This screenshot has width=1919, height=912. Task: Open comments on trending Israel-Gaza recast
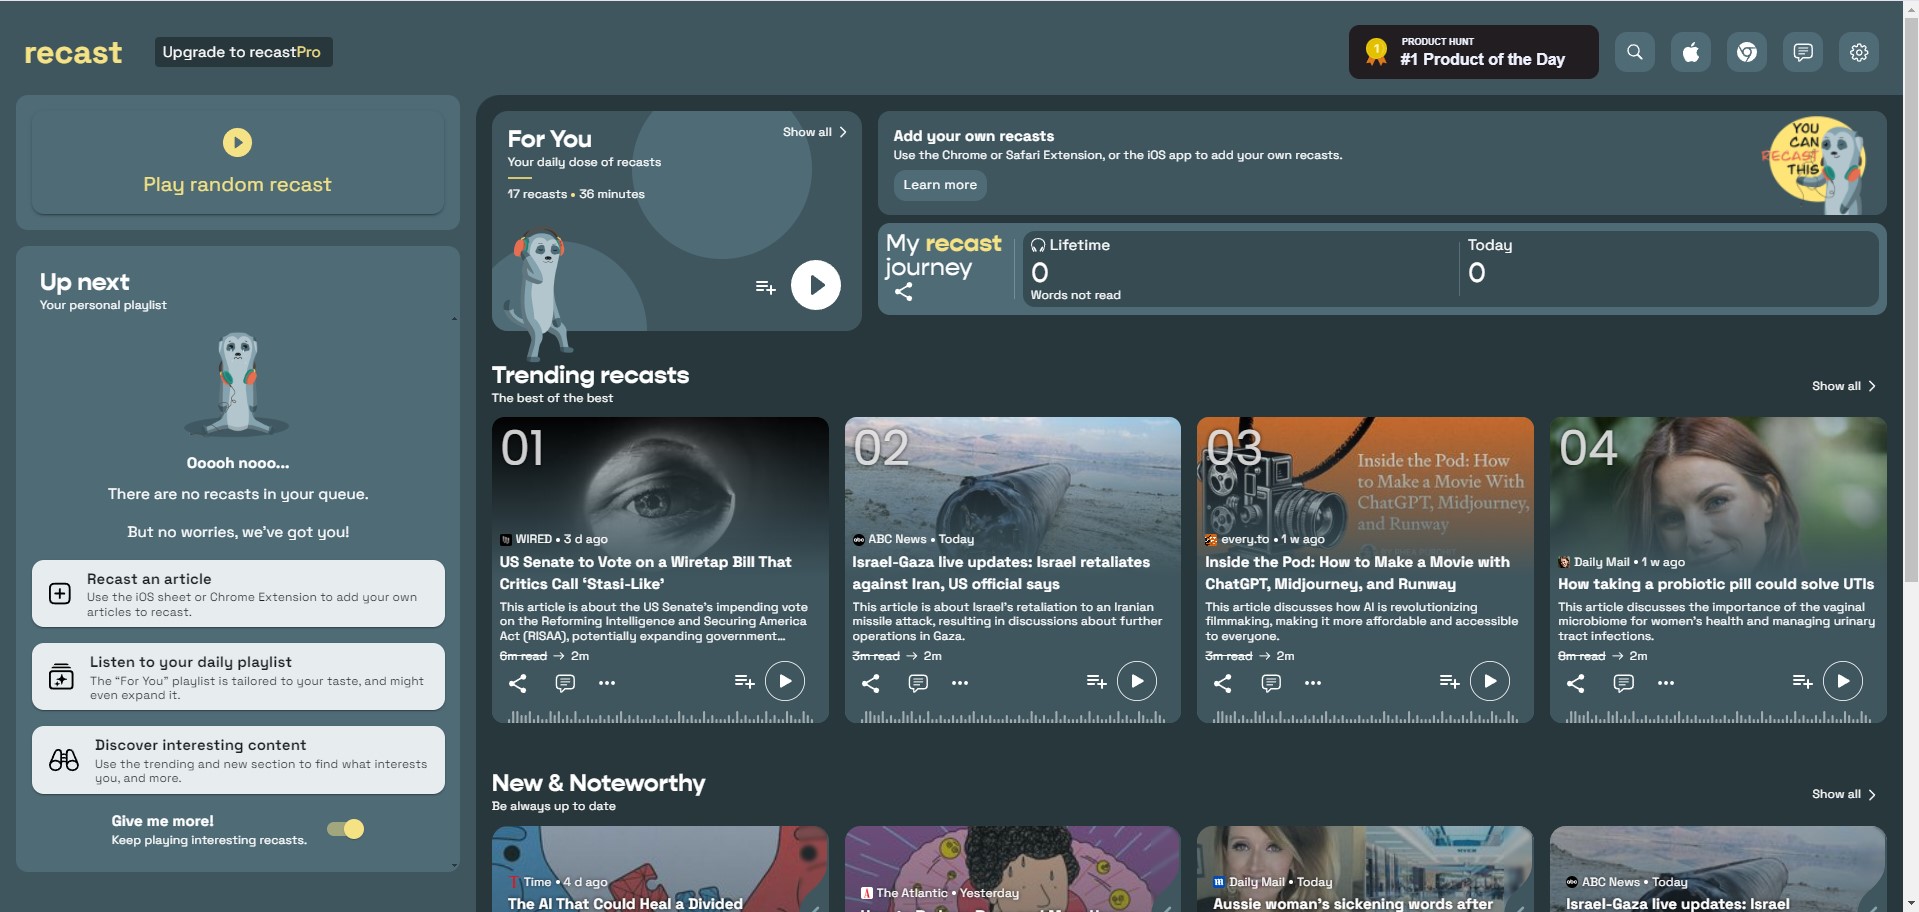point(917,683)
